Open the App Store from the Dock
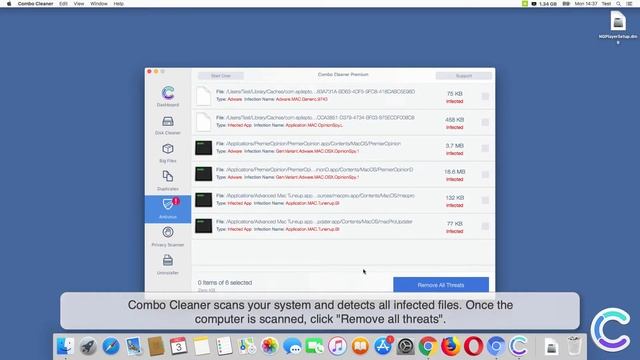Viewport: 640px width, 360px height. [x=383, y=346]
